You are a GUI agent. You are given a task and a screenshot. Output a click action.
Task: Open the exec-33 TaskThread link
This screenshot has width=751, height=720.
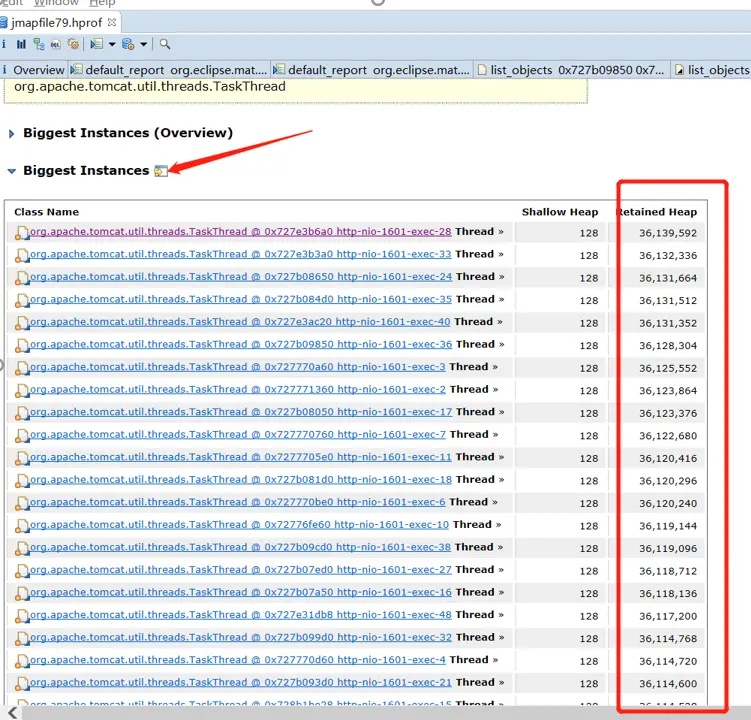[240, 254]
